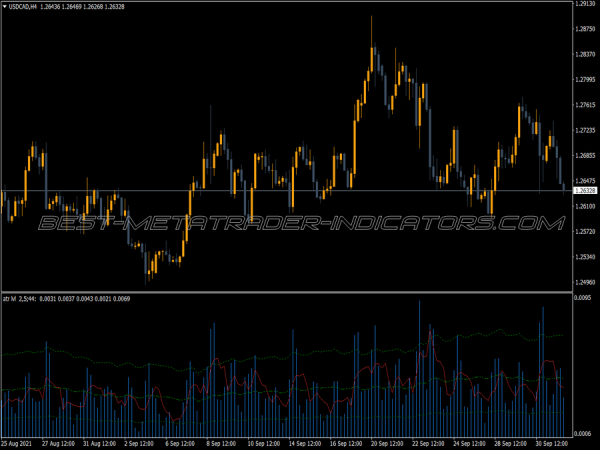Image resolution: width=600 pixels, height=450 pixels.
Task: Click the 0.0006 indicator scale label
Action: point(583,434)
